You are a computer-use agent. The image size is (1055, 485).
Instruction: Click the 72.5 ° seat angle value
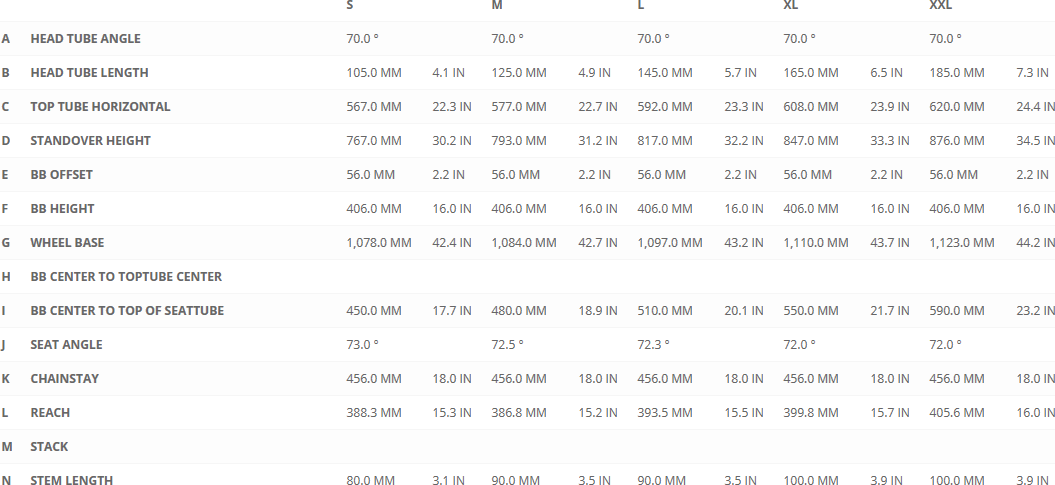click(508, 345)
